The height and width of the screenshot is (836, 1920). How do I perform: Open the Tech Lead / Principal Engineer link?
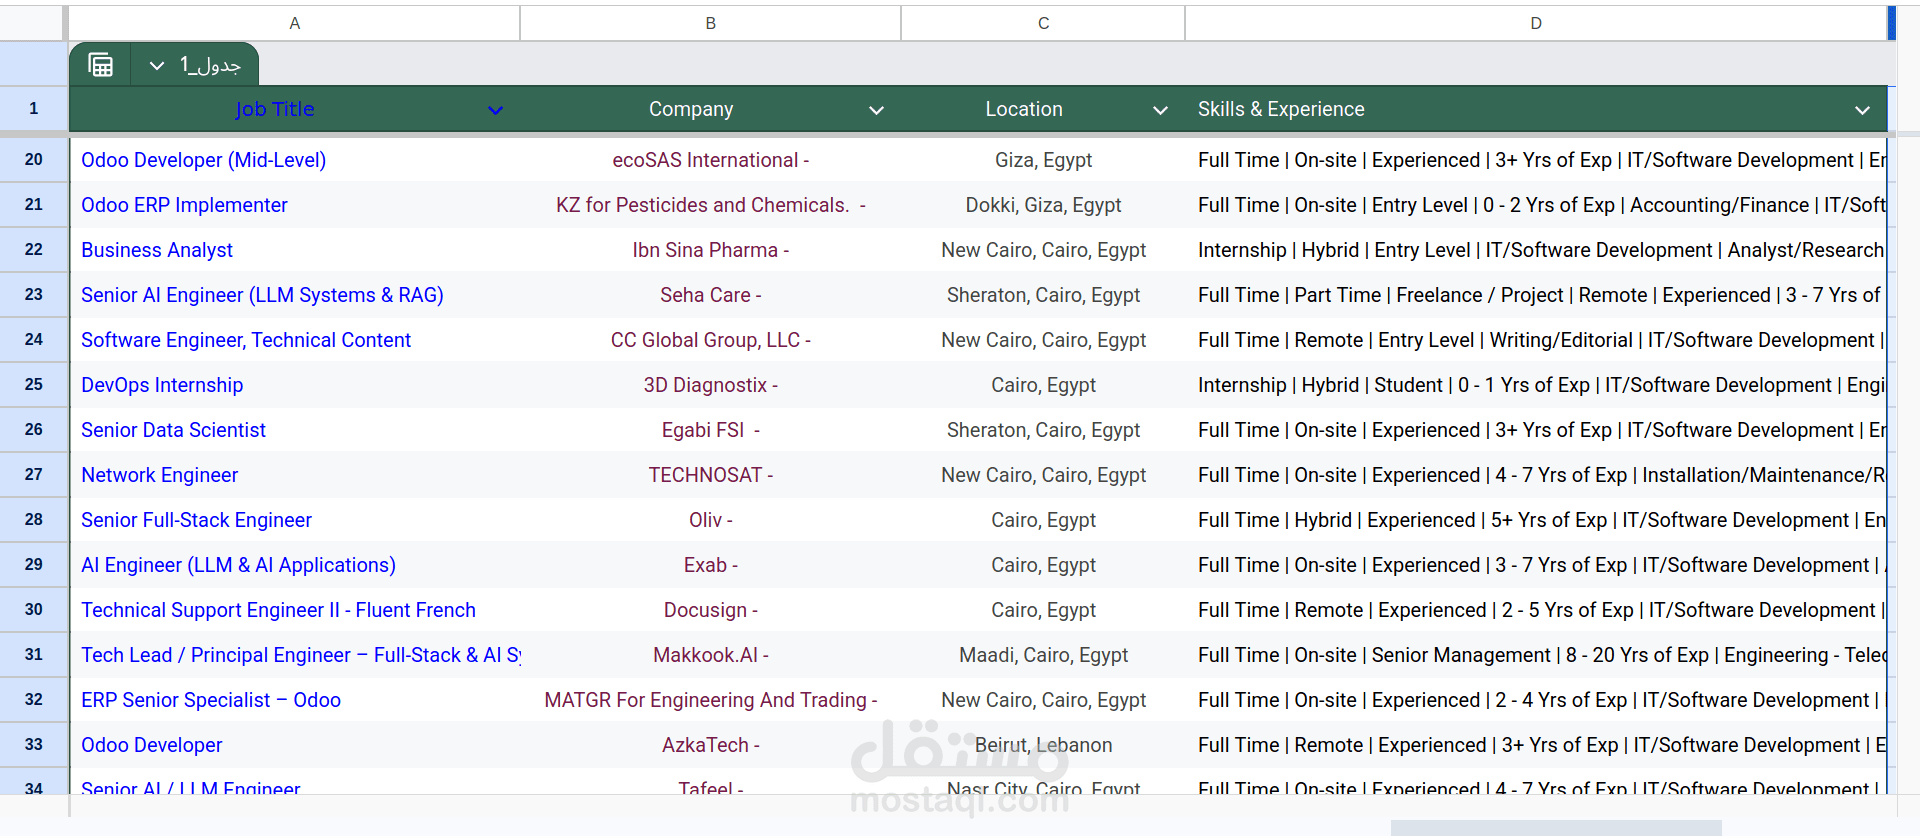coord(300,655)
